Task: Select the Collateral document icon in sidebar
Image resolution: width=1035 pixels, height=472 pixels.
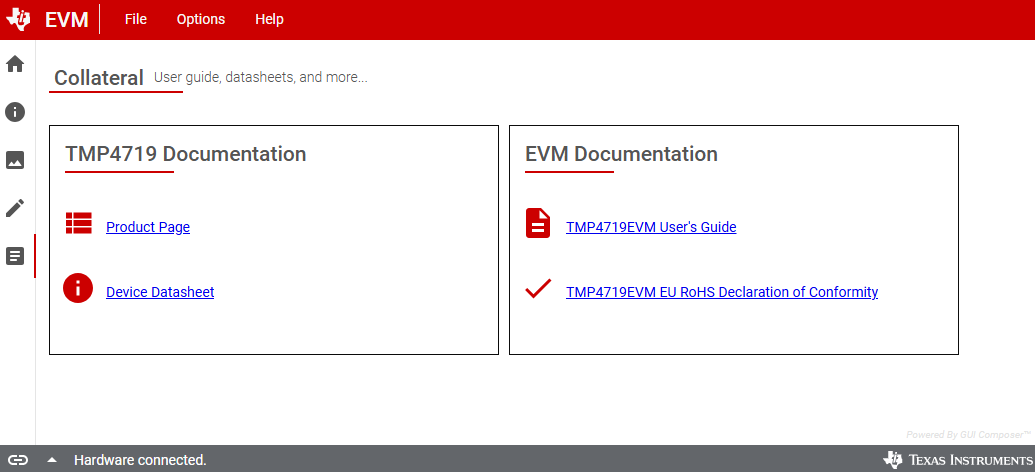Action: tap(15, 256)
